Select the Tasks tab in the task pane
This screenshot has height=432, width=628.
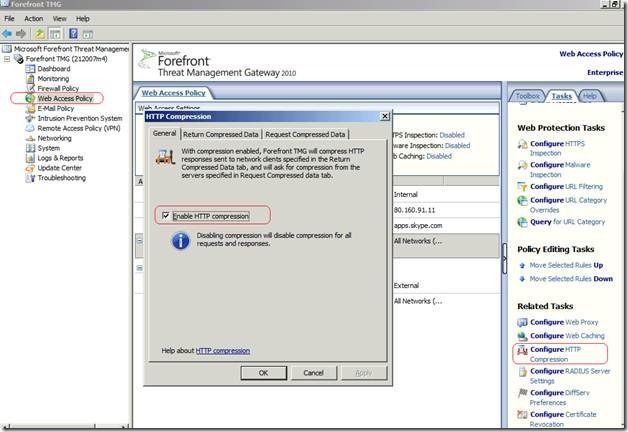coord(562,96)
